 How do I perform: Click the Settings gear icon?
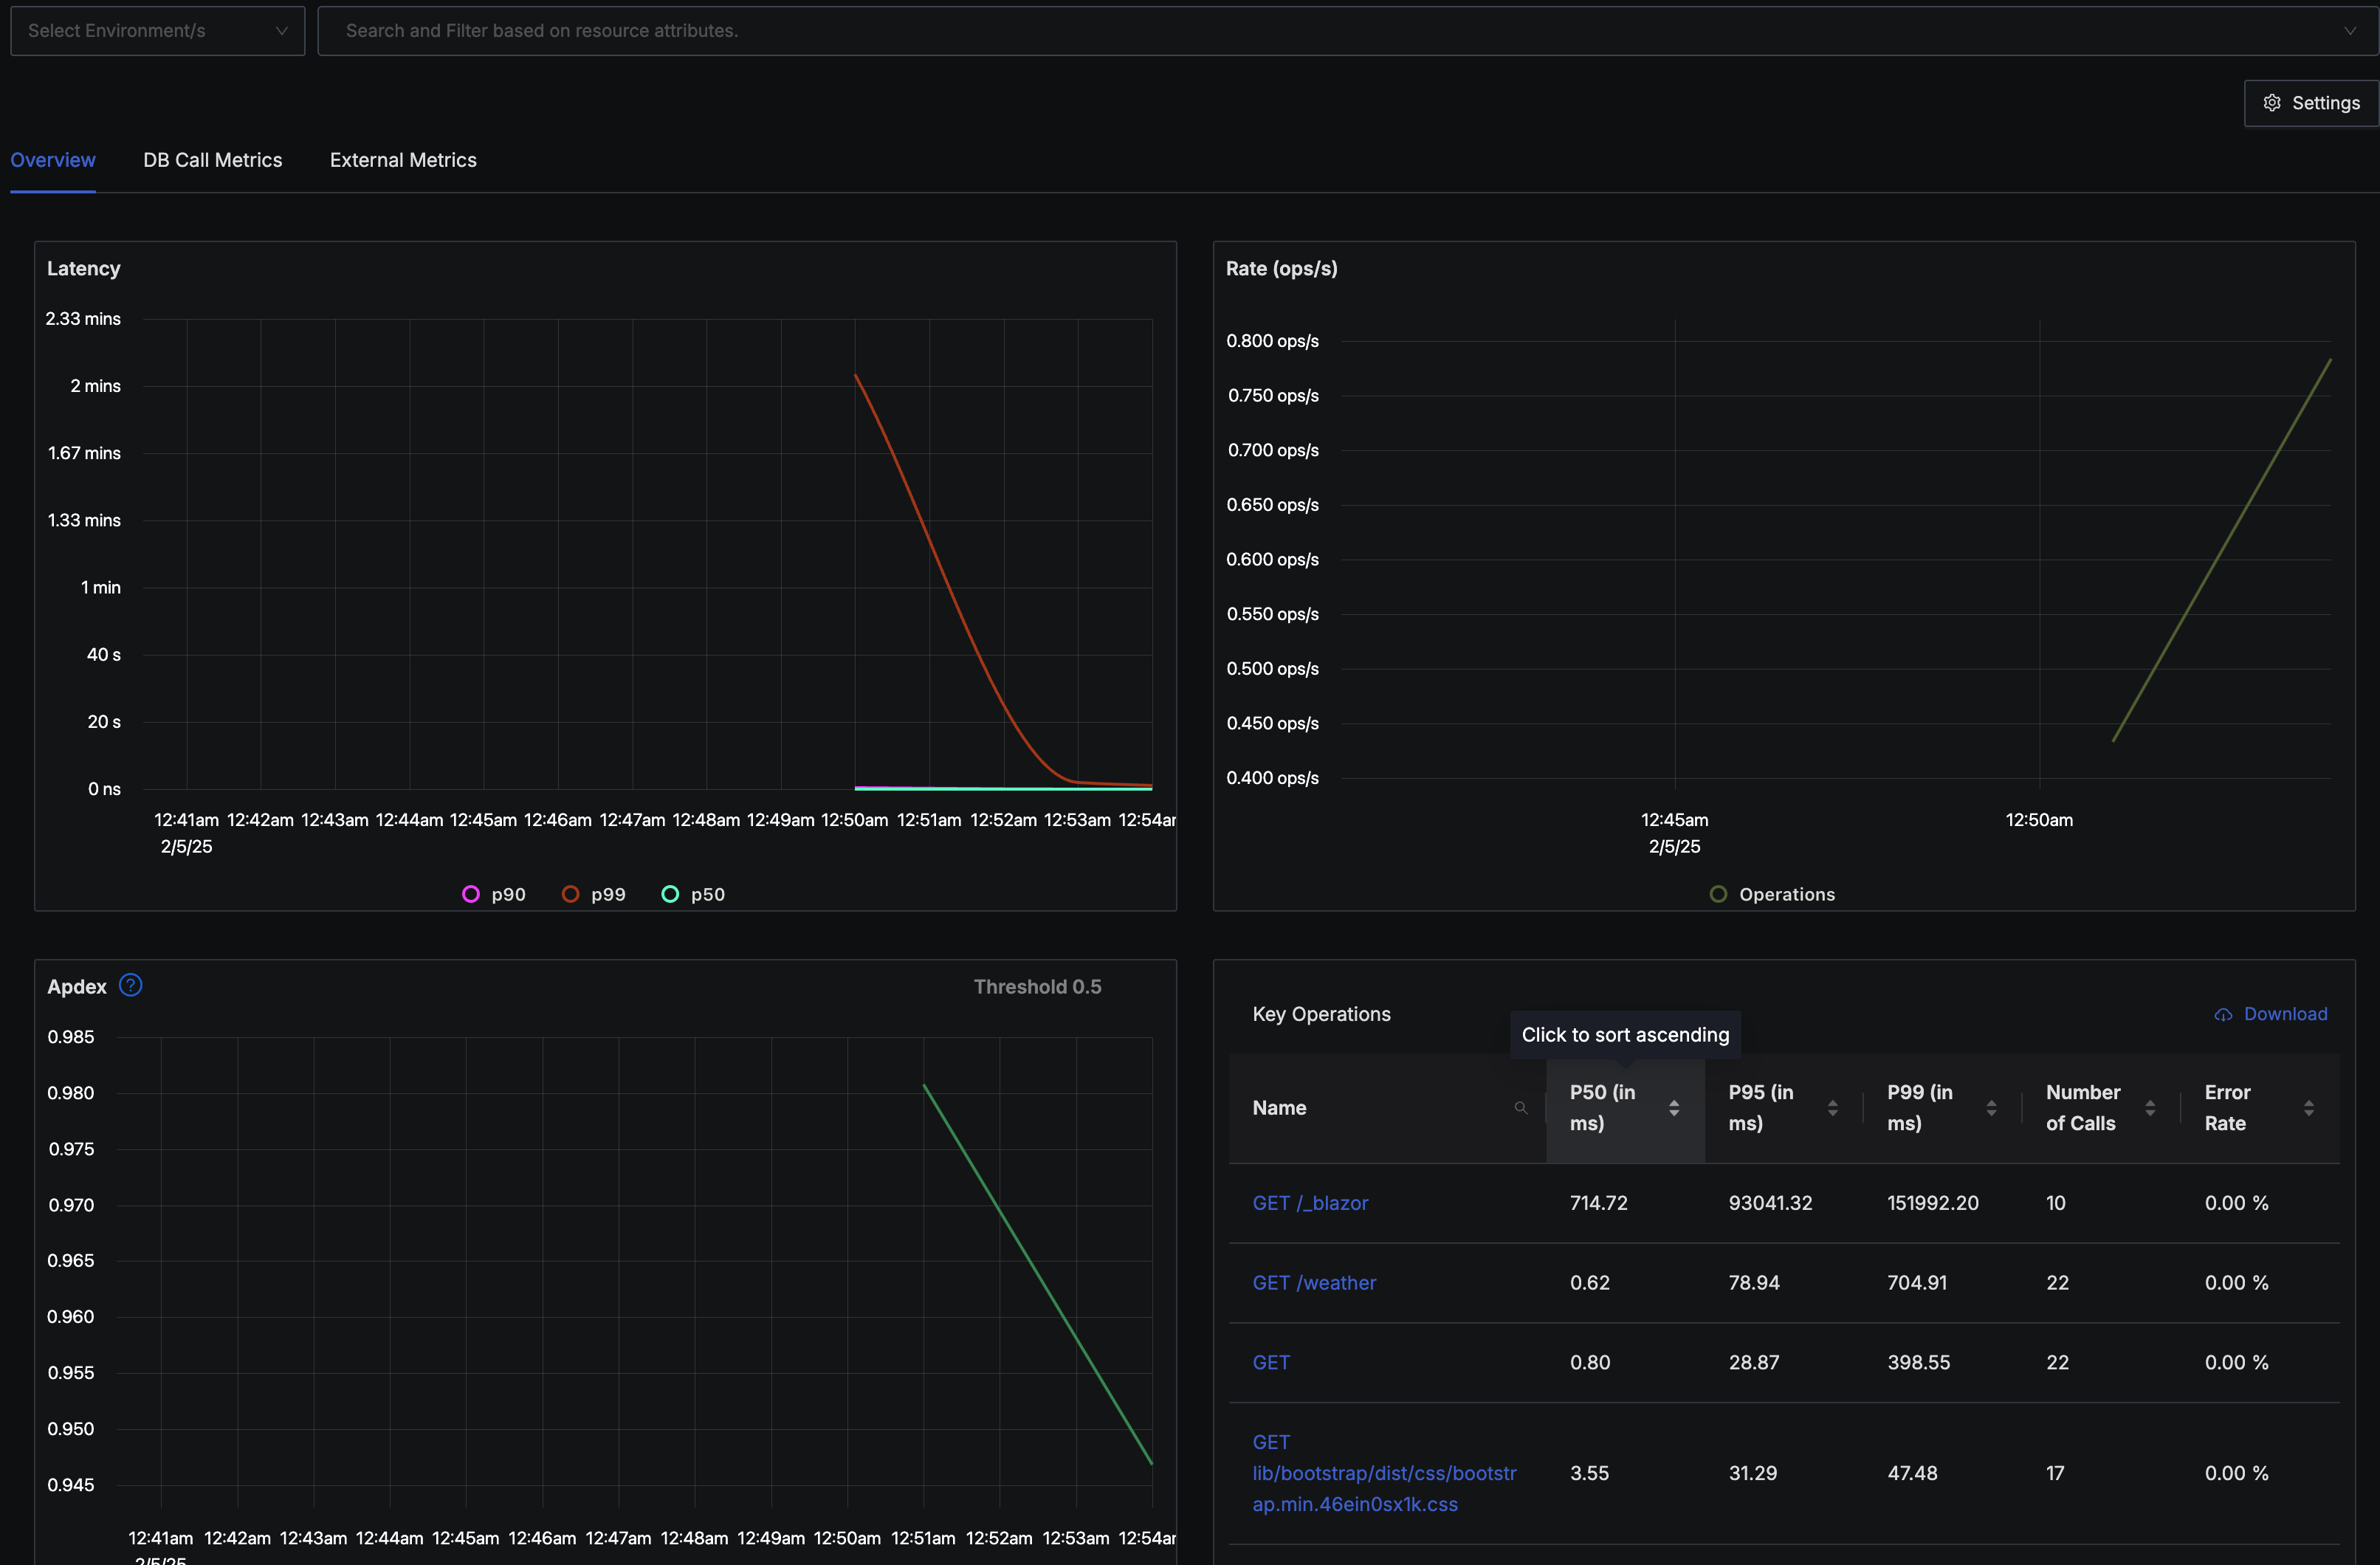tap(2272, 103)
